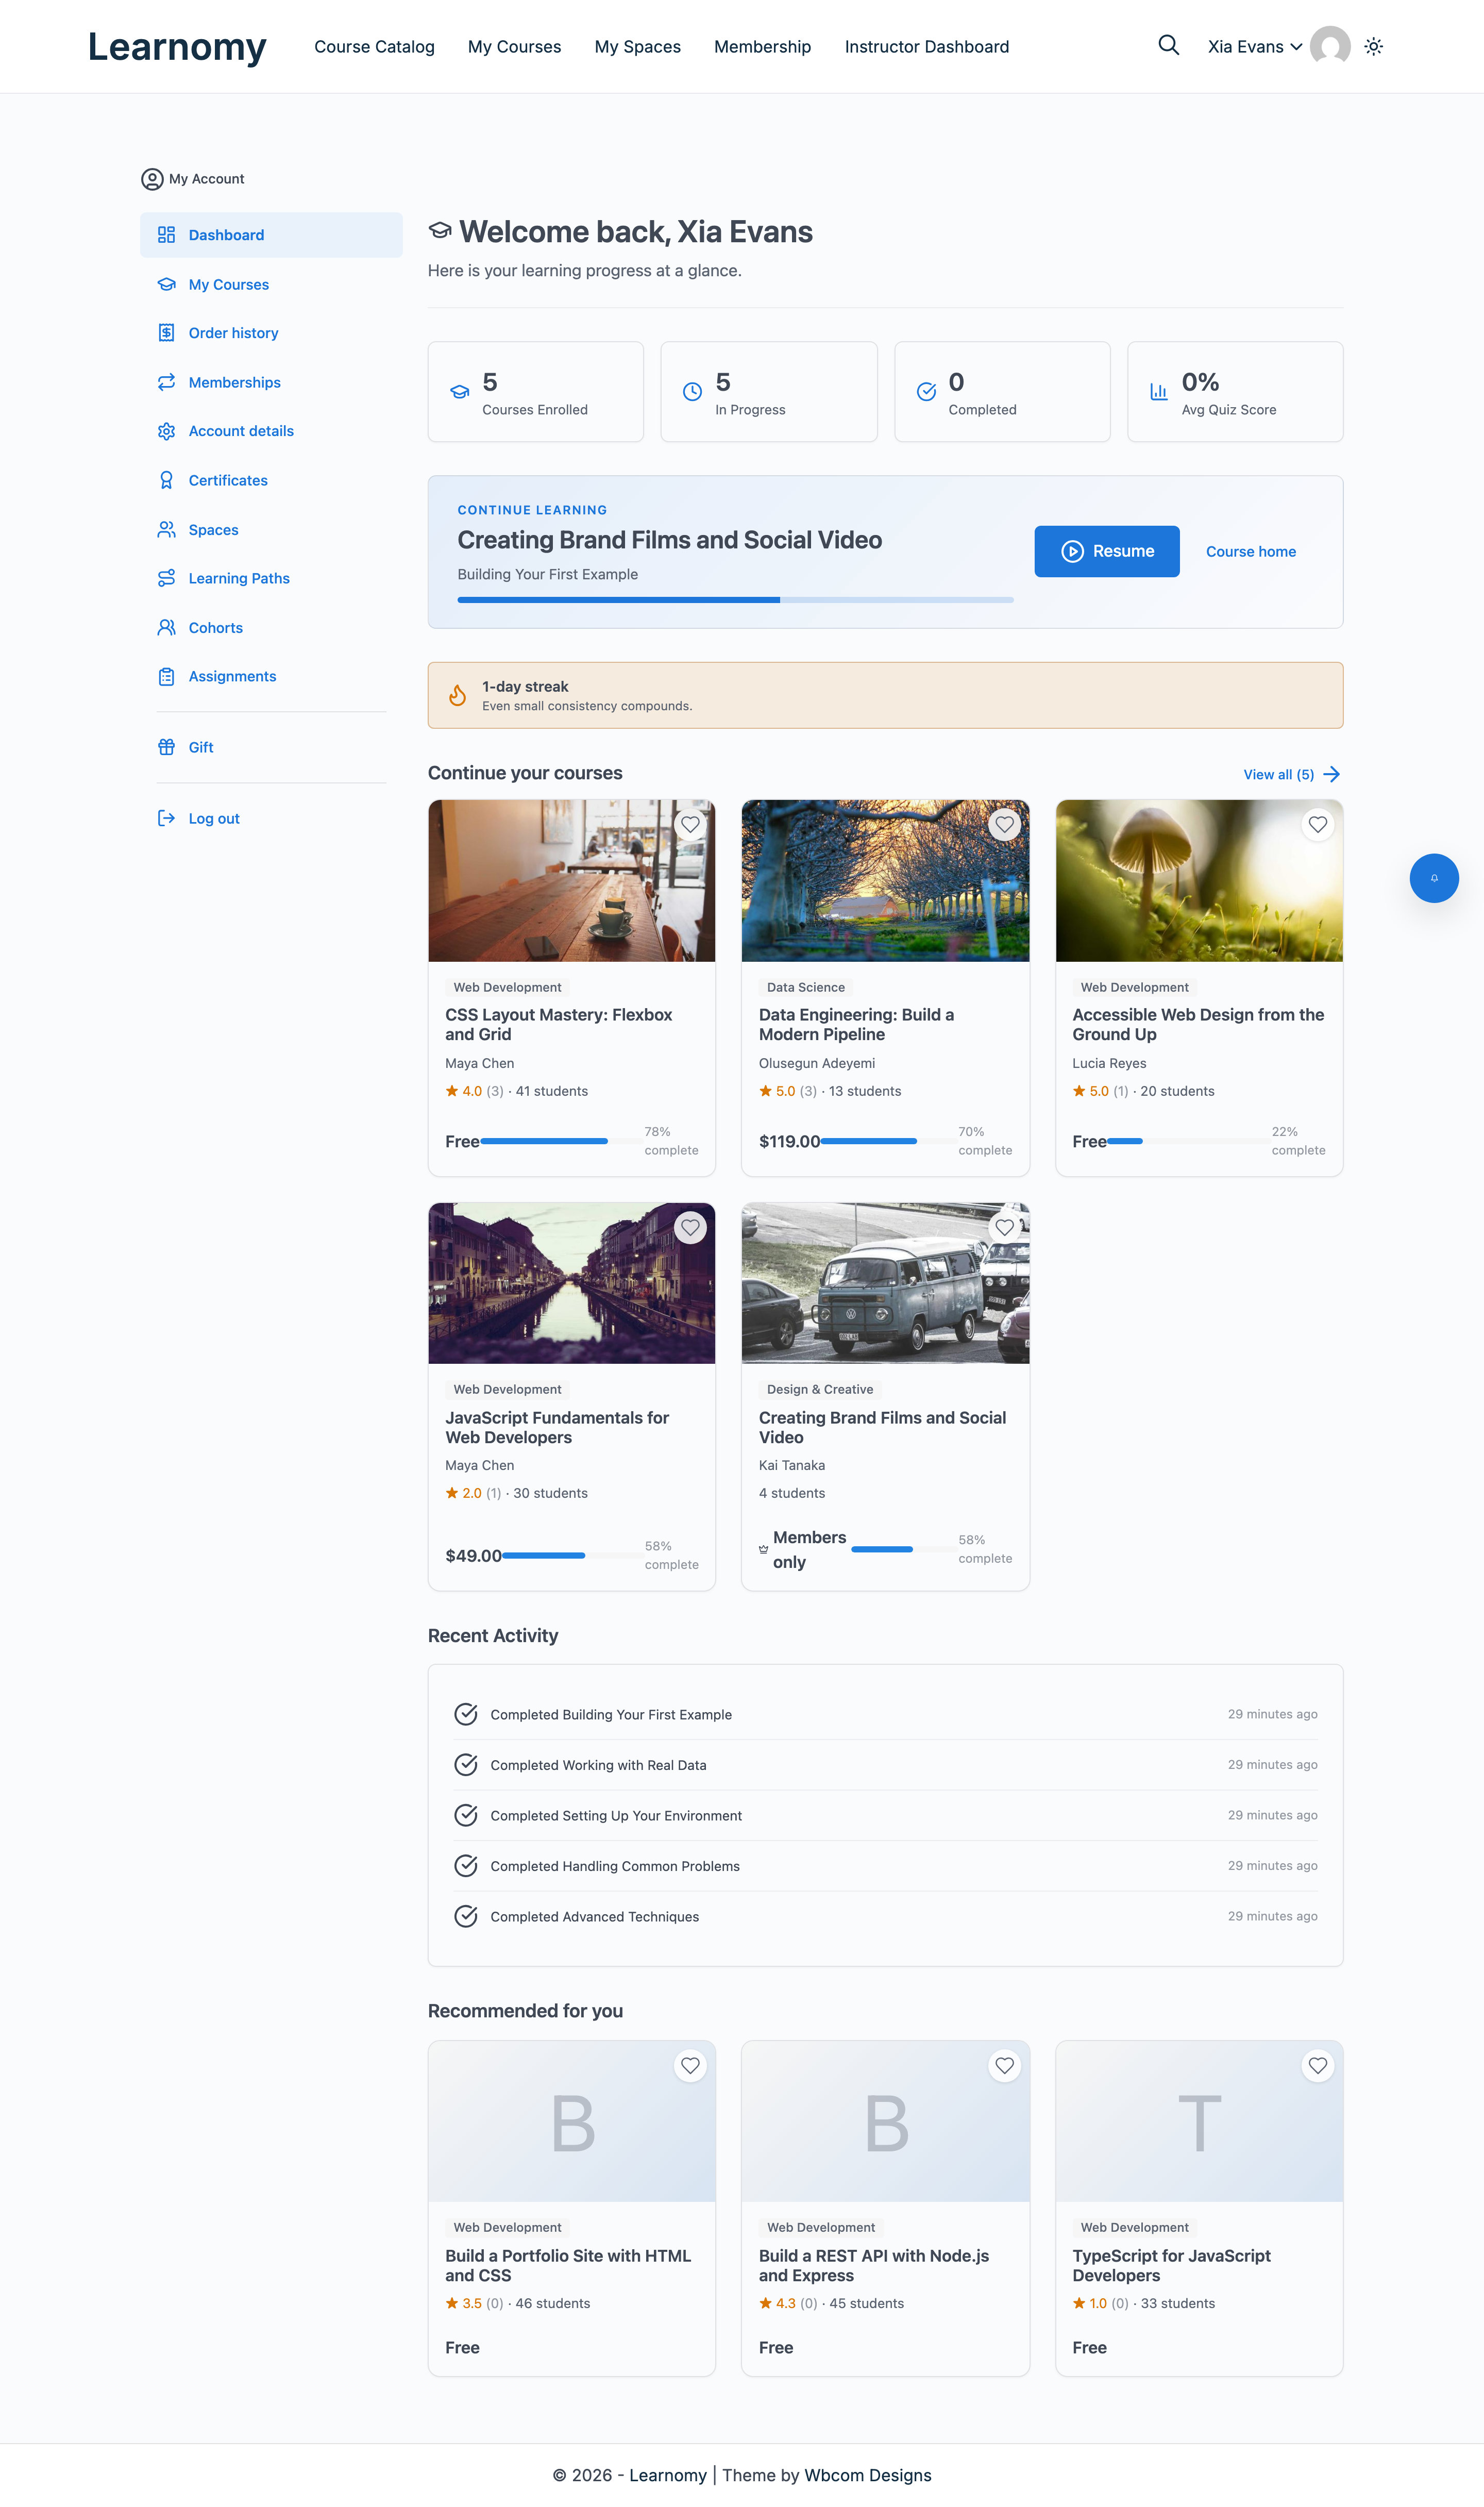1484x2507 pixels.
Task: Click instructor name Olusegun Adeyemi
Action: click(x=816, y=1063)
